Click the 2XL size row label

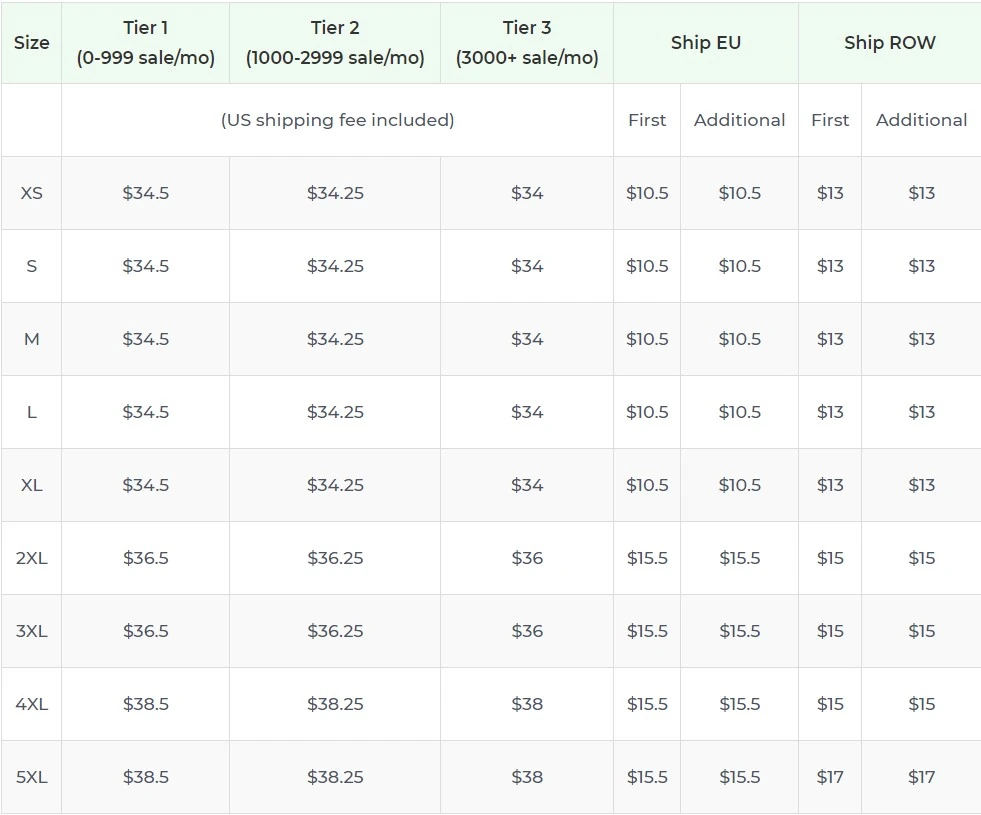[31, 558]
